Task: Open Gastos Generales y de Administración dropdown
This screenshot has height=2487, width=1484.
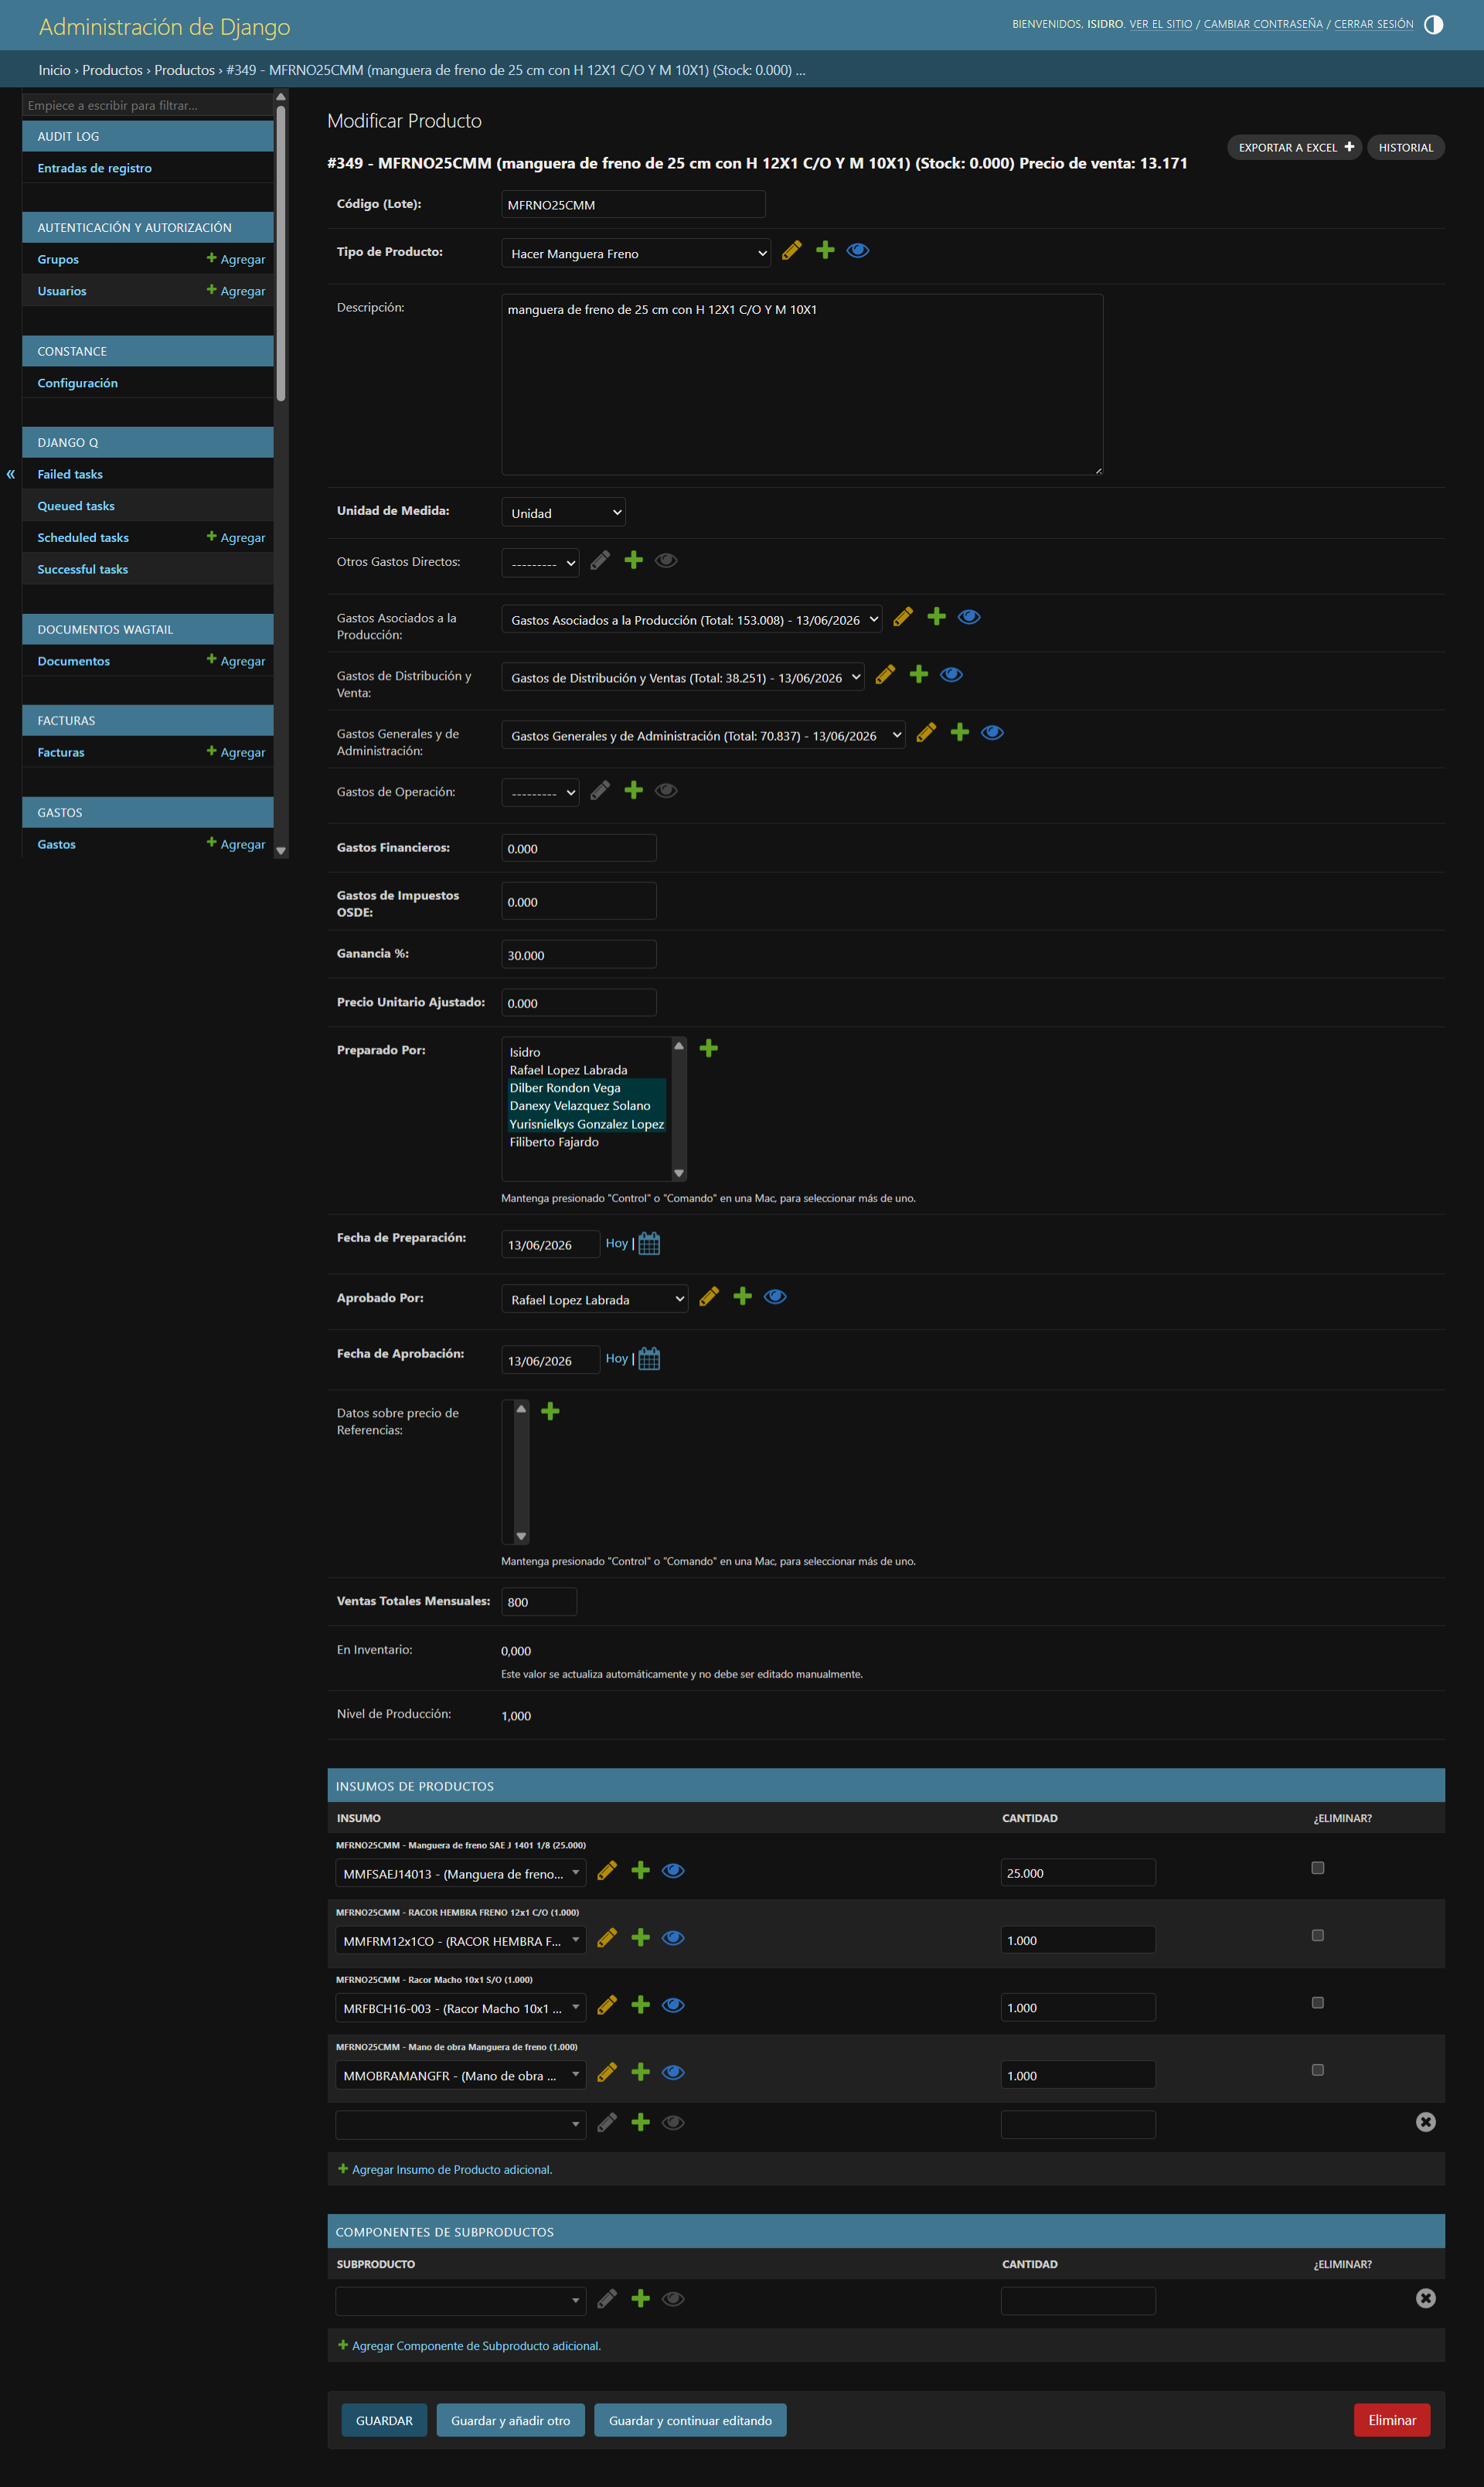Action: pyautogui.click(x=703, y=736)
